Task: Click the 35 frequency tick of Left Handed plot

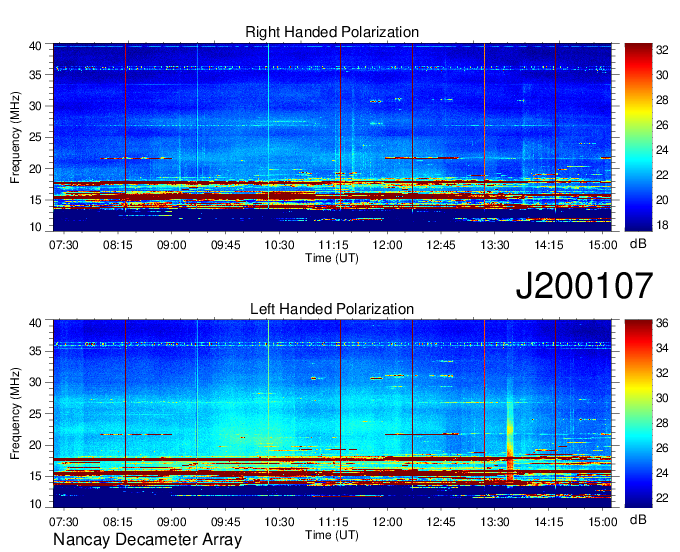Action: pos(35,351)
